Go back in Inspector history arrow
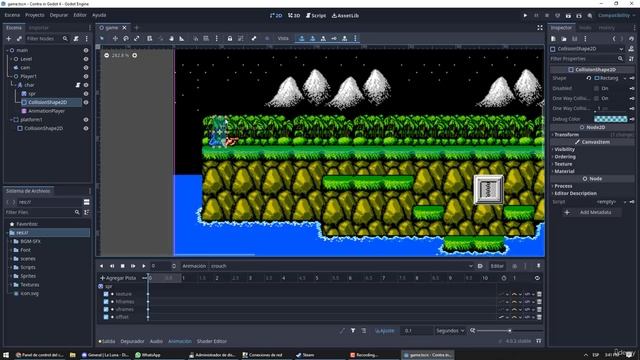The image size is (640, 360). click(614, 38)
